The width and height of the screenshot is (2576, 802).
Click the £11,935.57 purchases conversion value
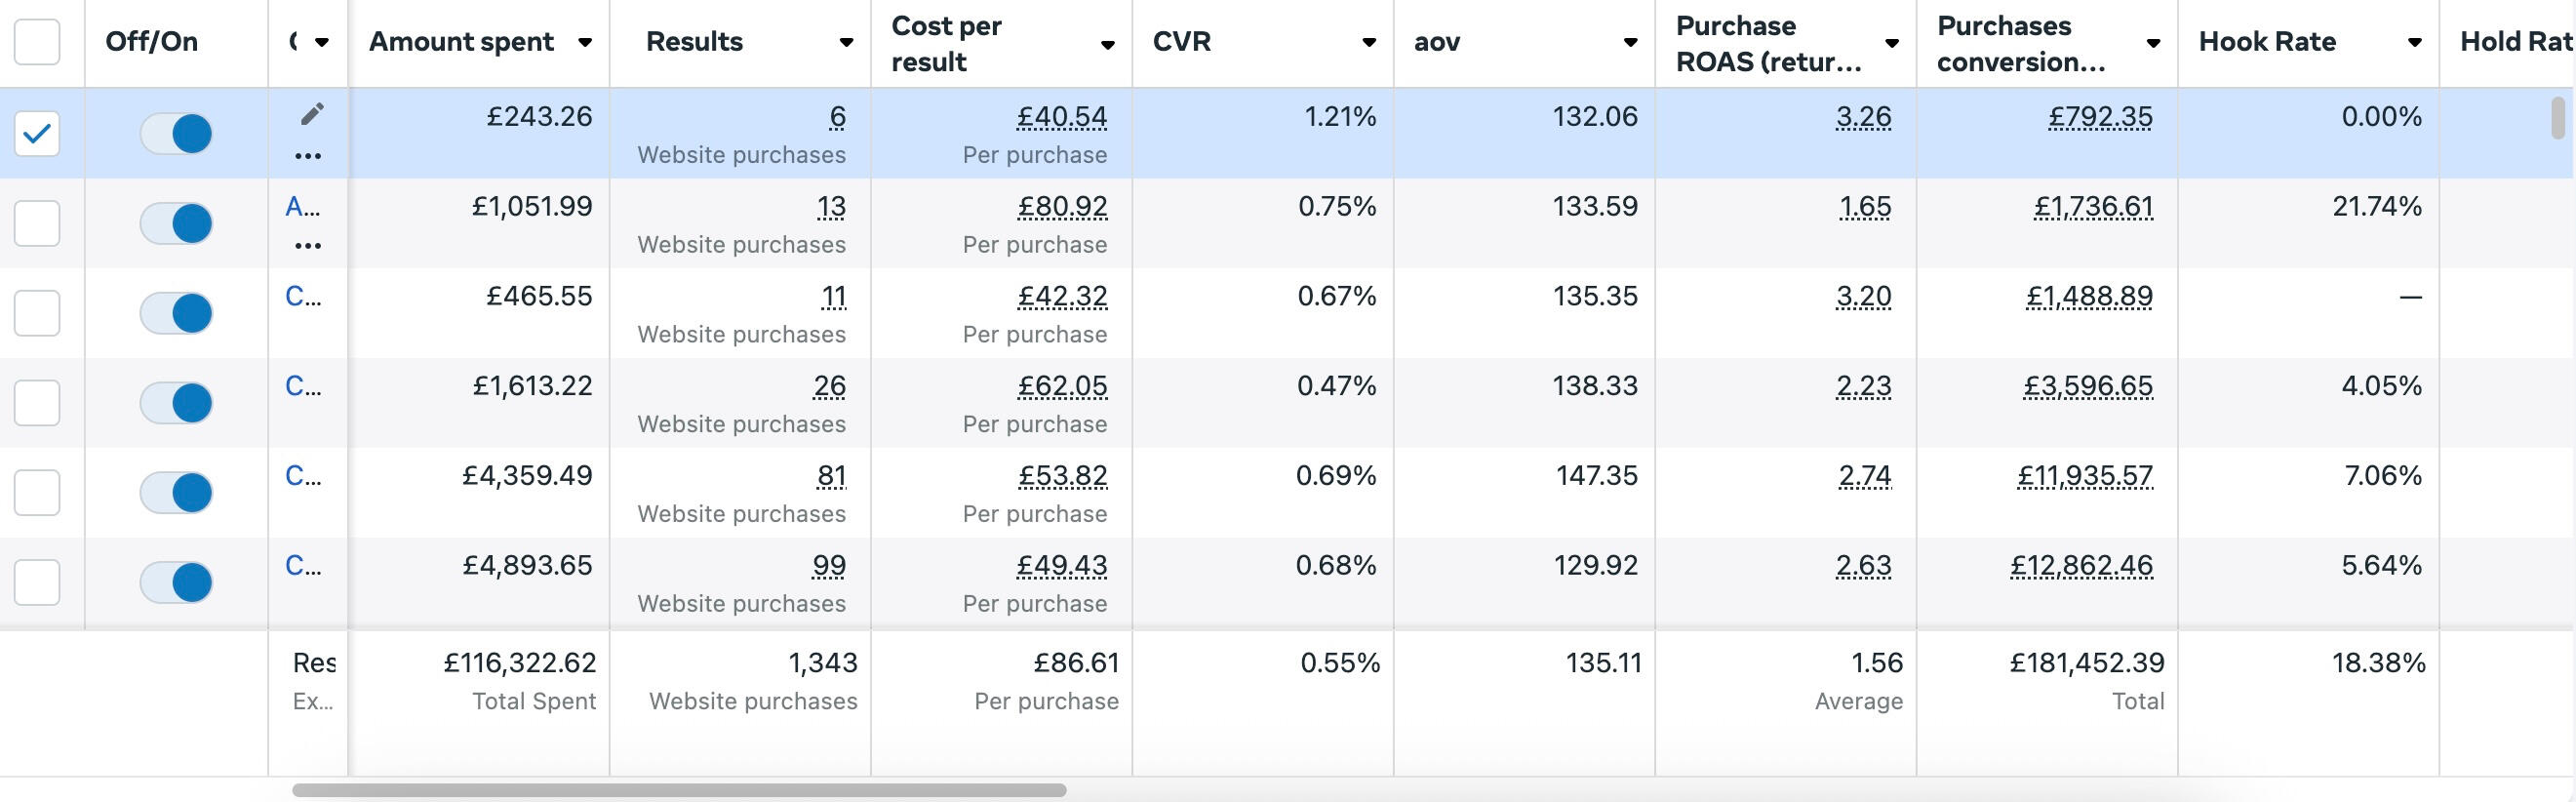(2085, 476)
